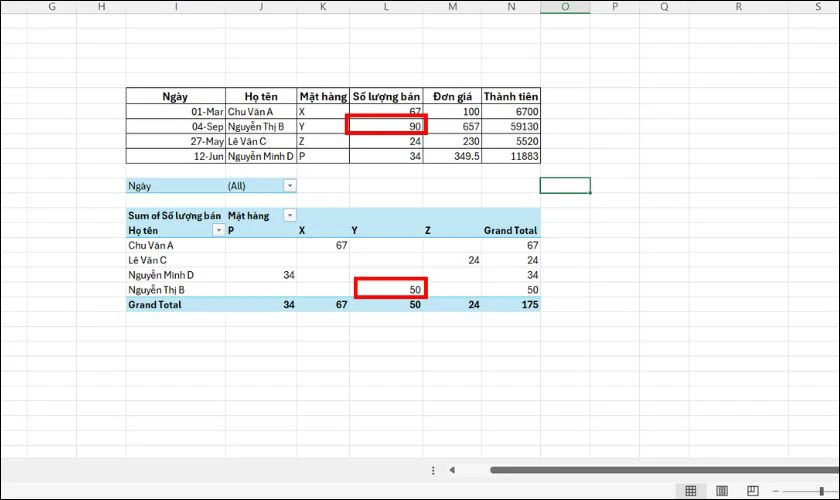The image size is (840, 500).
Task: Select the 'Sum of Số lượng bán' pivot cell
Action: pyautogui.click(x=176, y=215)
